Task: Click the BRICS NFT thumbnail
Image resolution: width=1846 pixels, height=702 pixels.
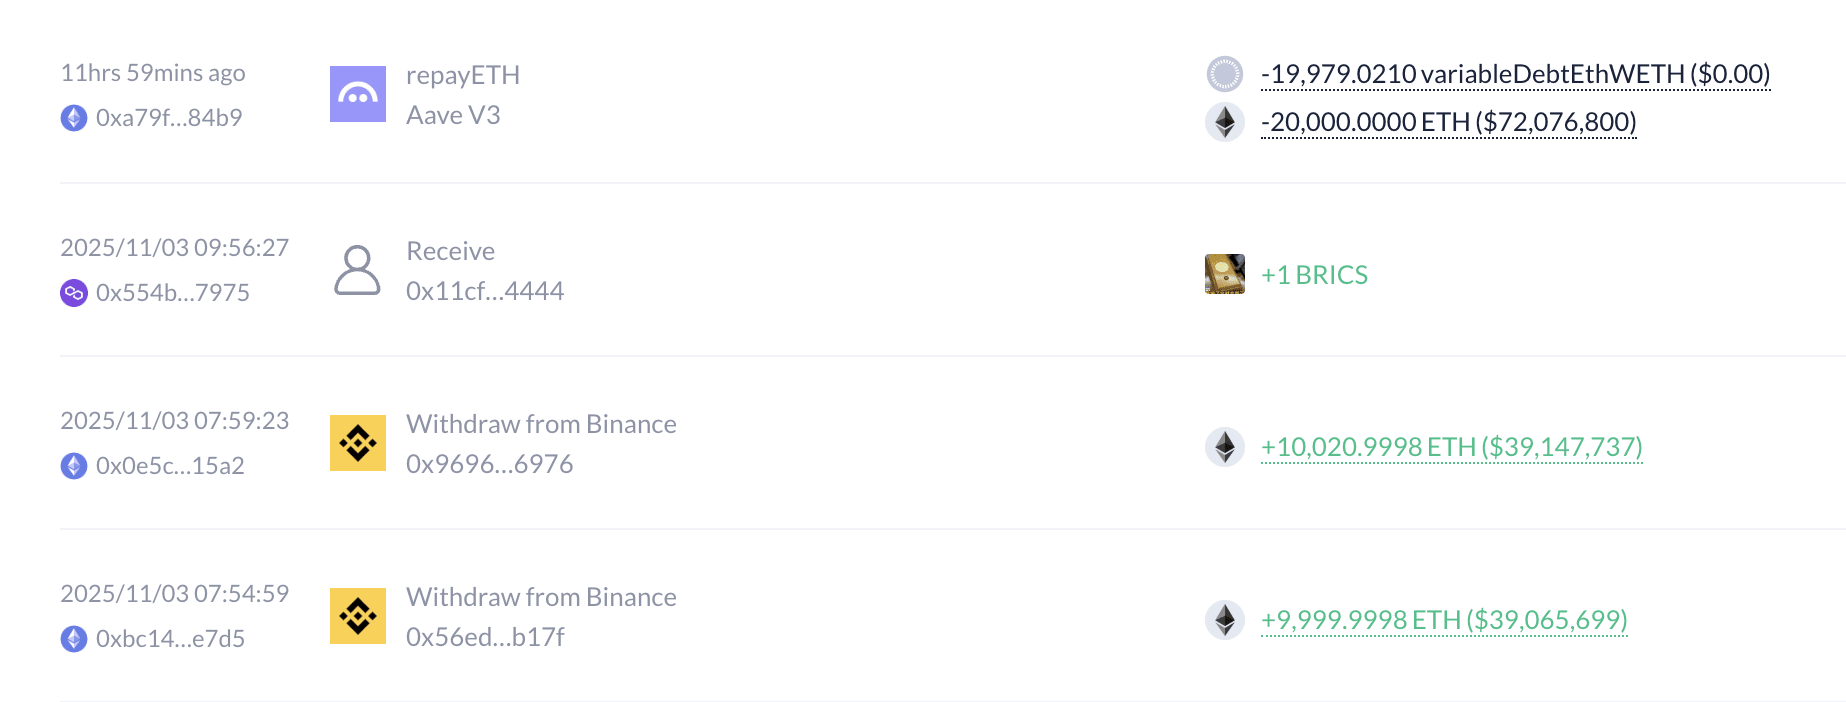Action: [x=1224, y=274]
